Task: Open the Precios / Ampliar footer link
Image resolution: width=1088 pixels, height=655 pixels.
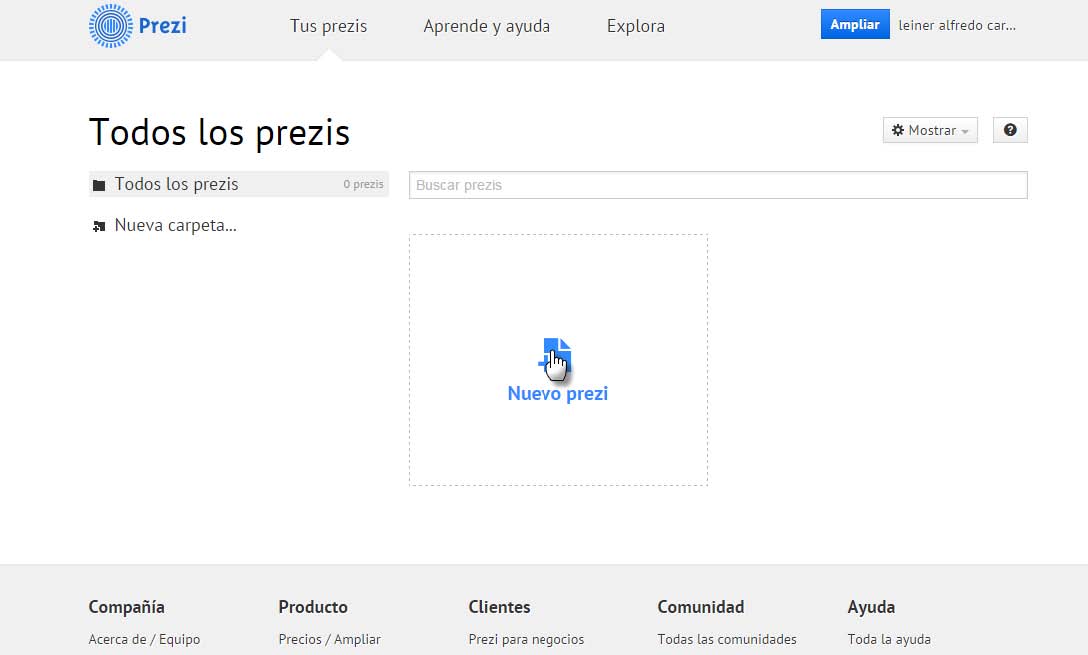Action: click(329, 639)
